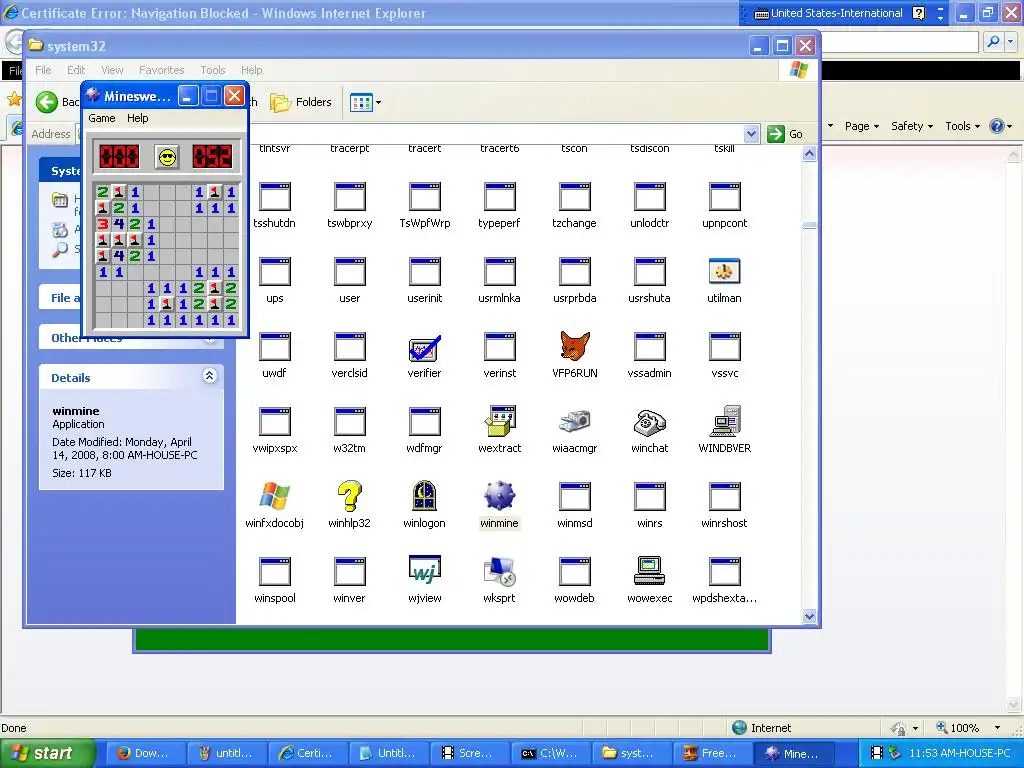Select the wowdeb file icon

575,572
